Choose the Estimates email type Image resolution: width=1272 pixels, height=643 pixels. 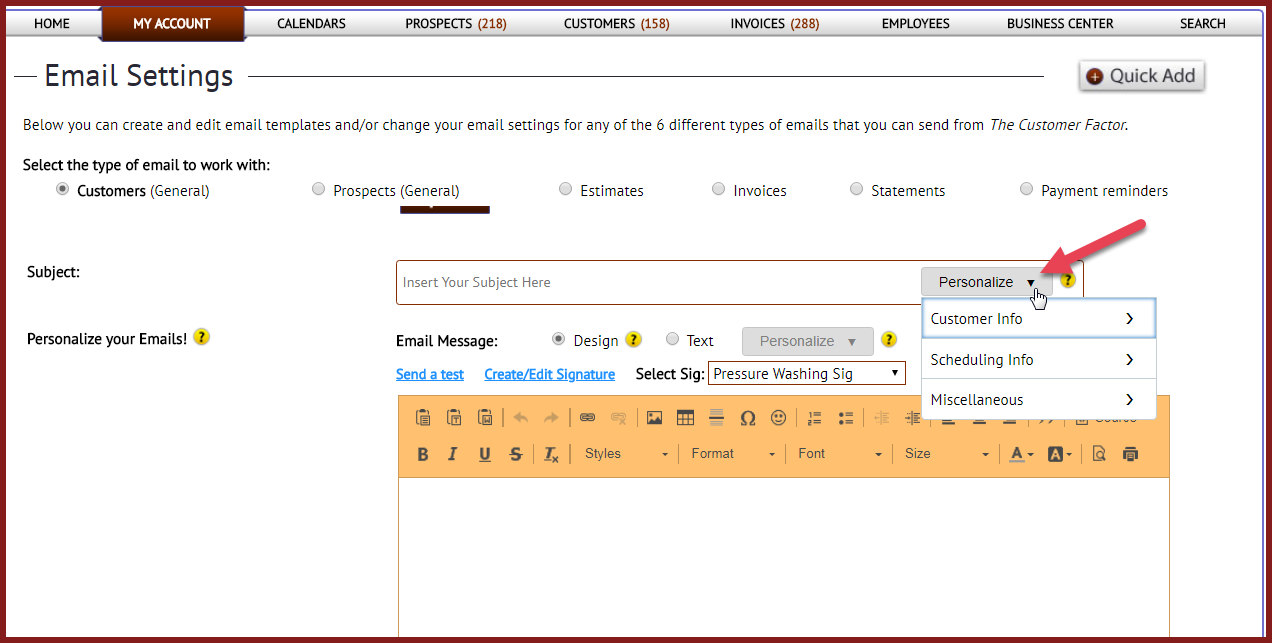(566, 189)
